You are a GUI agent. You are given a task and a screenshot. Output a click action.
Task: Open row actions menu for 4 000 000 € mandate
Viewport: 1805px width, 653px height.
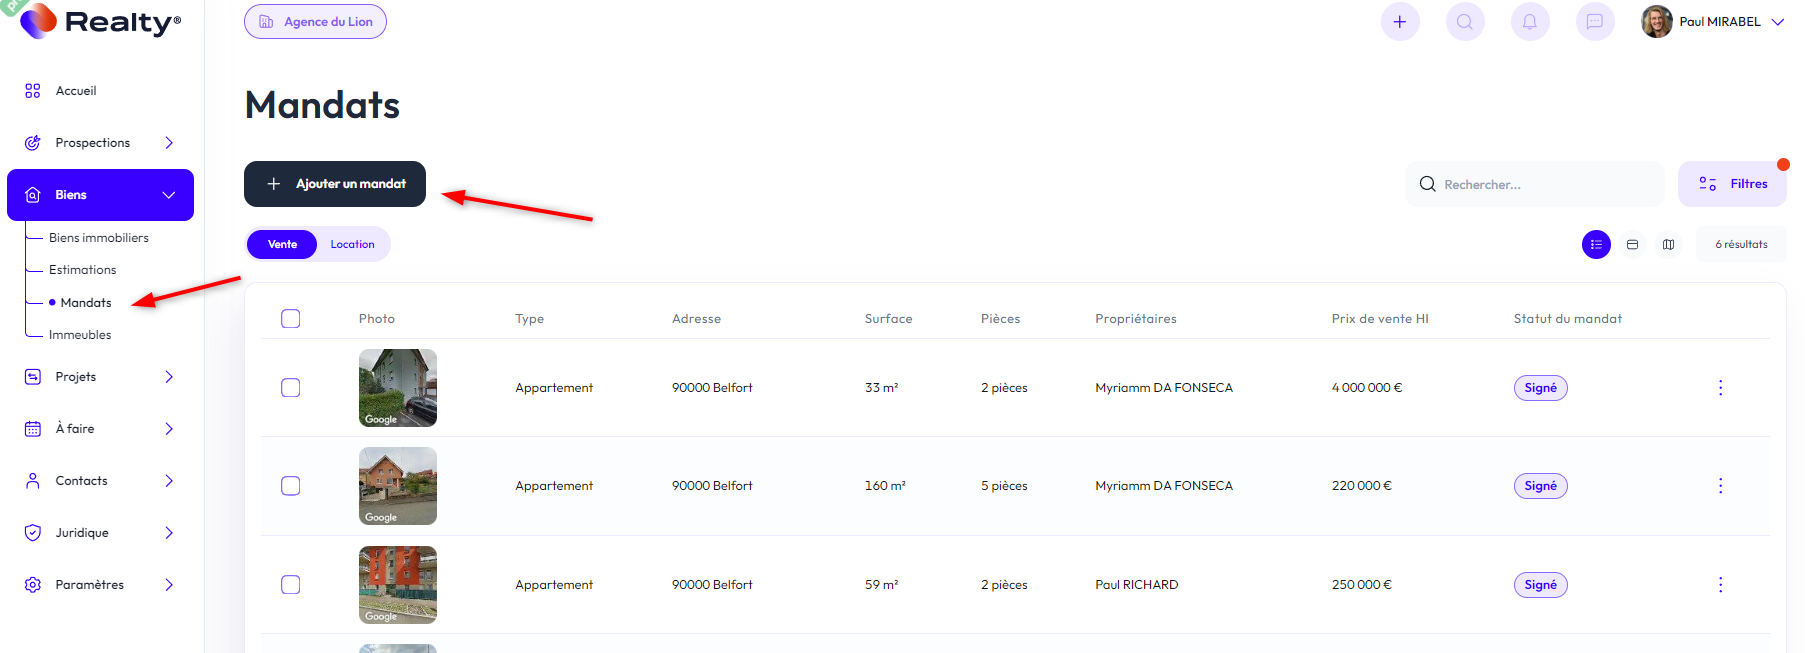click(1720, 388)
